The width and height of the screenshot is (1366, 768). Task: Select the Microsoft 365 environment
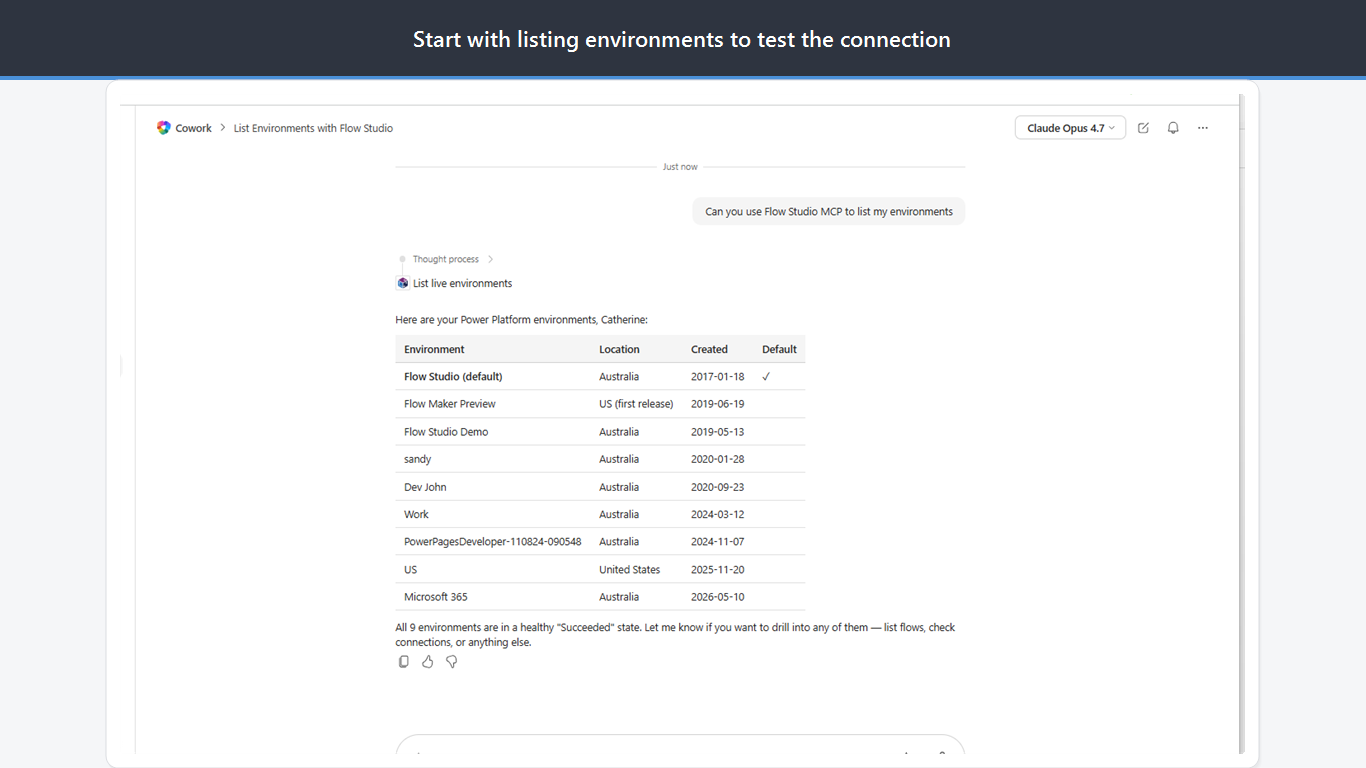click(436, 597)
